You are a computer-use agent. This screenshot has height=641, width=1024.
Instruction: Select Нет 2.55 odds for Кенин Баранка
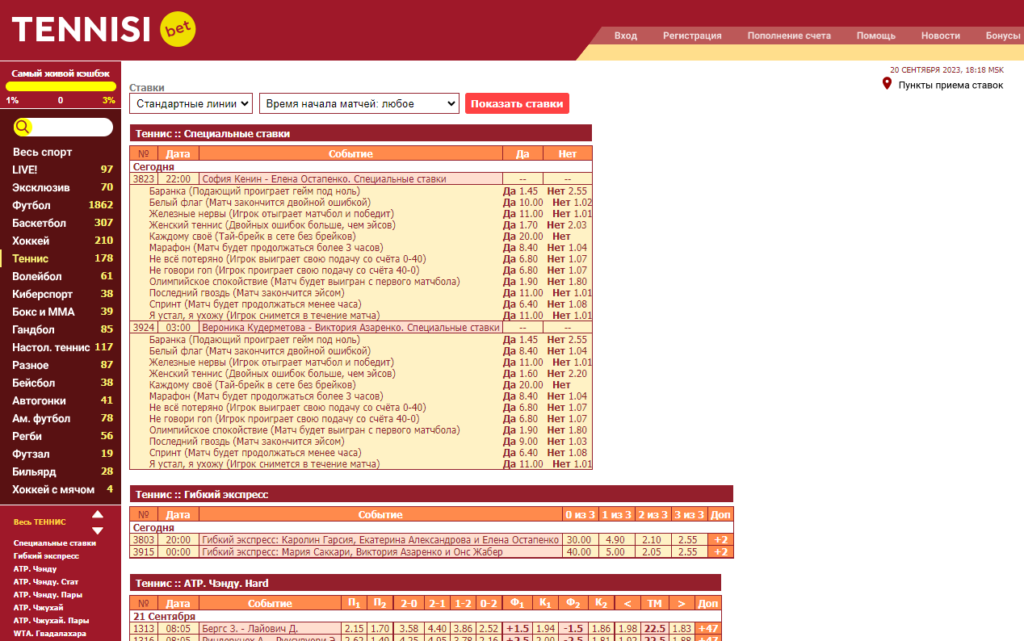coord(567,191)
